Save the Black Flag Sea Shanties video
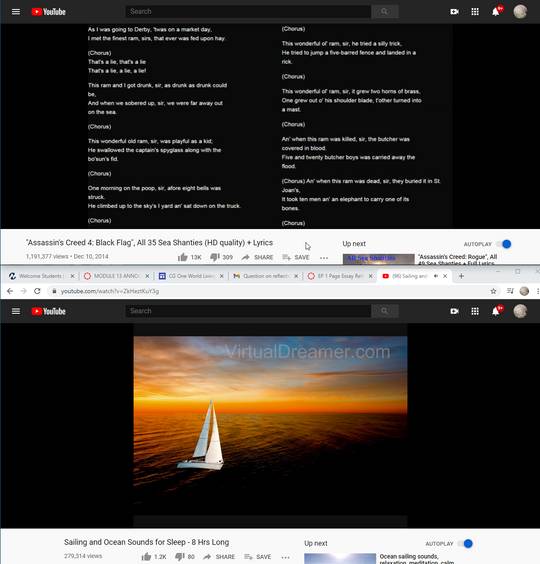The height and width of the screenshot is (564, 540). click(x=296, y=257)
